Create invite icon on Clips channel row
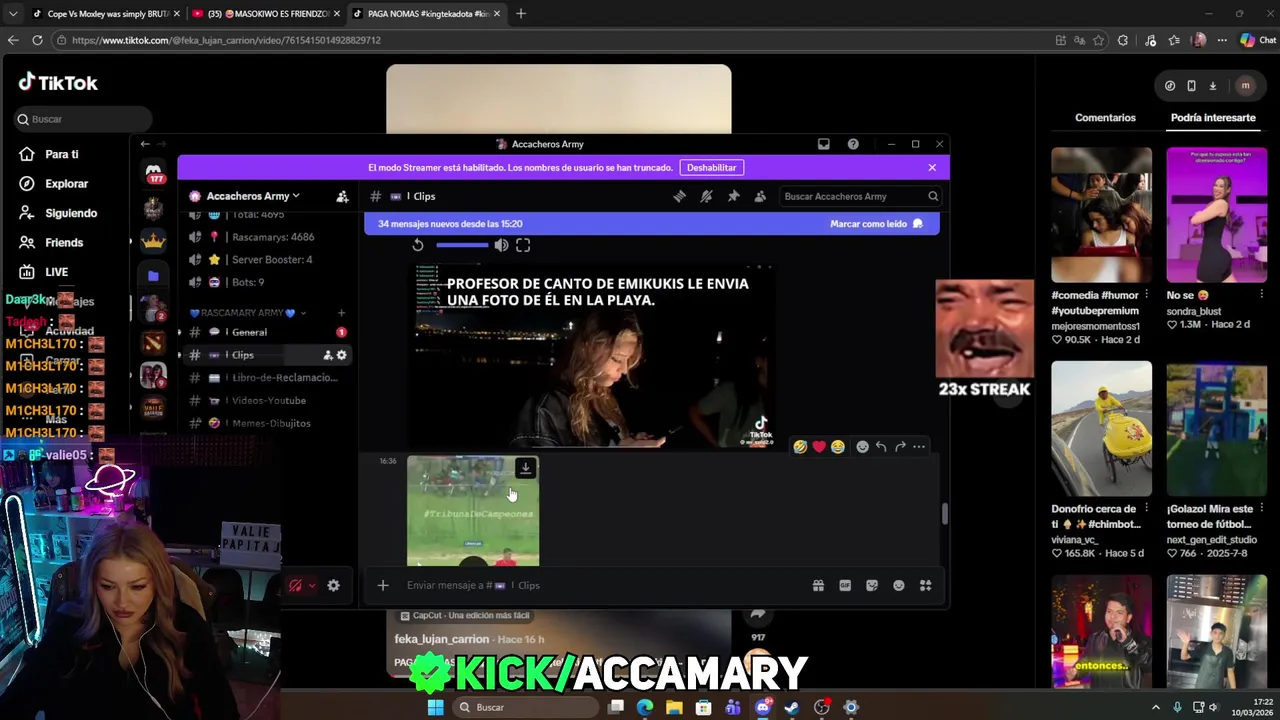1280x720 pixels. 327,355
